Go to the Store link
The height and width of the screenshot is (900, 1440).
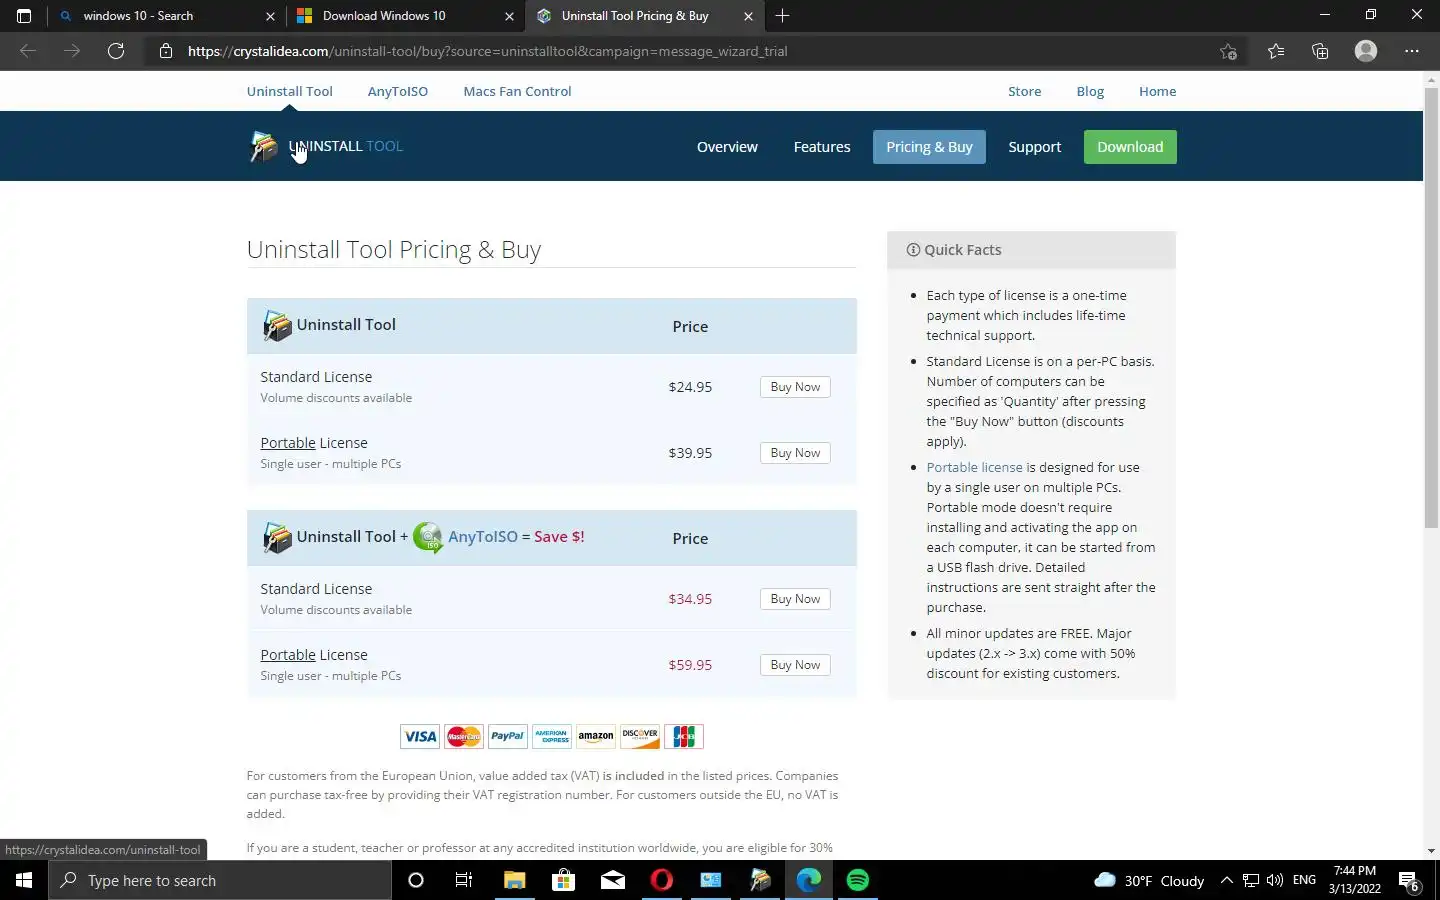(1024, 91)
